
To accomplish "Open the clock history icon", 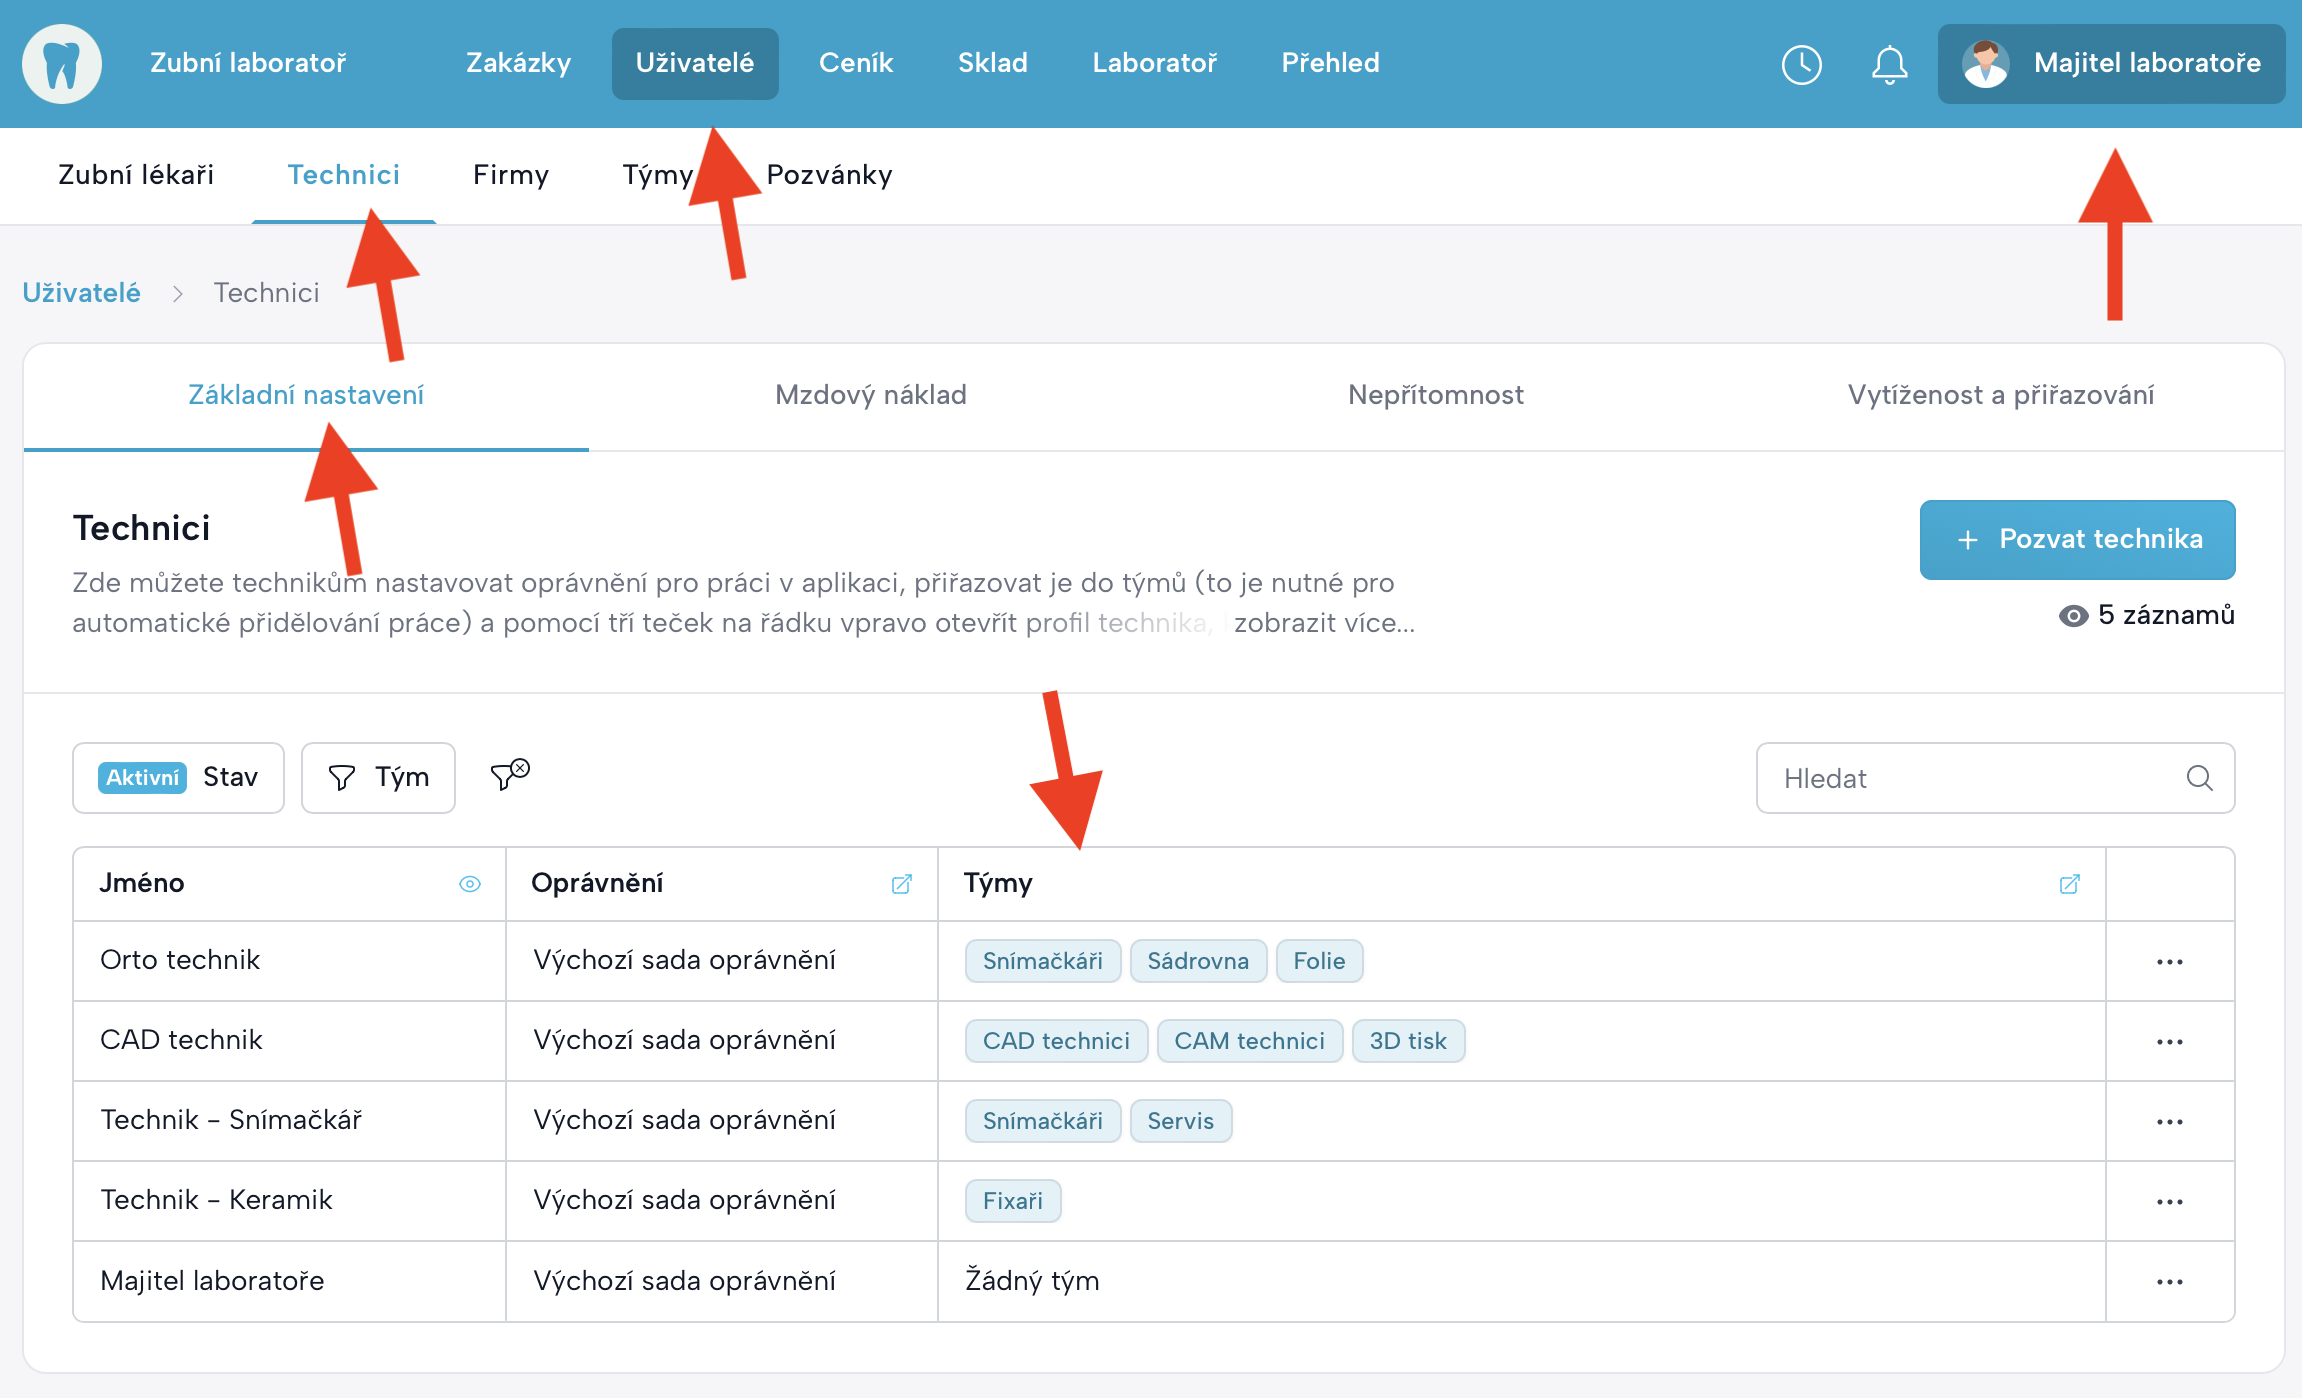I will pos(1801,65).
